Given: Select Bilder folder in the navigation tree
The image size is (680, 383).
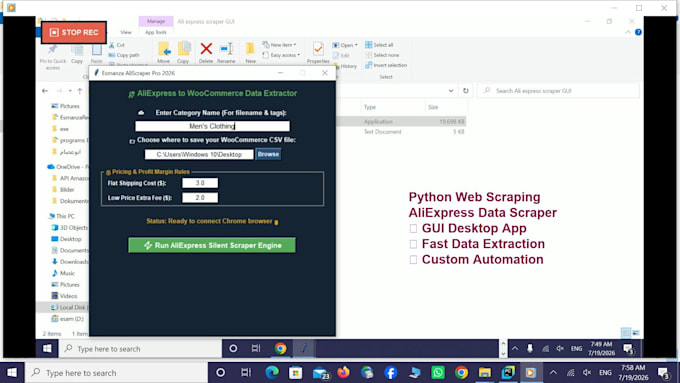Looking at the screenshot, I should pyautogui.click(x=63, y=190).
